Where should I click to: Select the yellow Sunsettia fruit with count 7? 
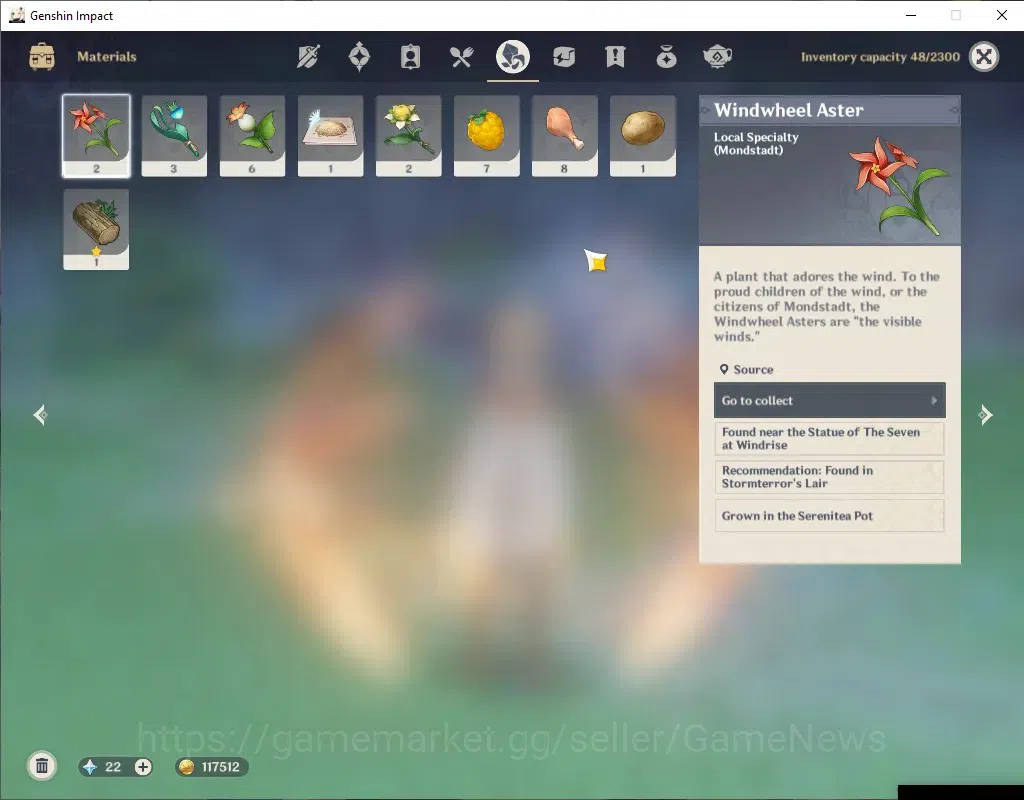[x=487, y=136]
